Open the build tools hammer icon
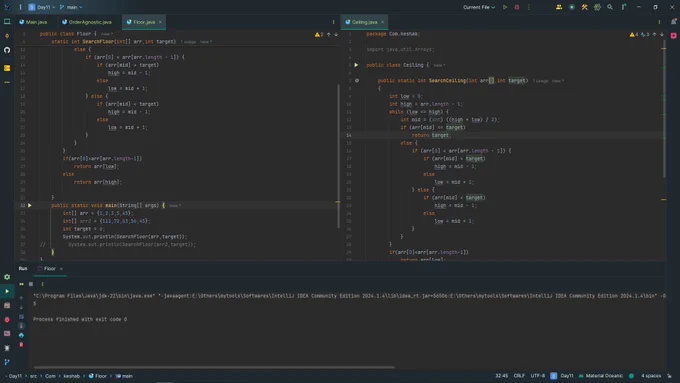 (585, 7)
